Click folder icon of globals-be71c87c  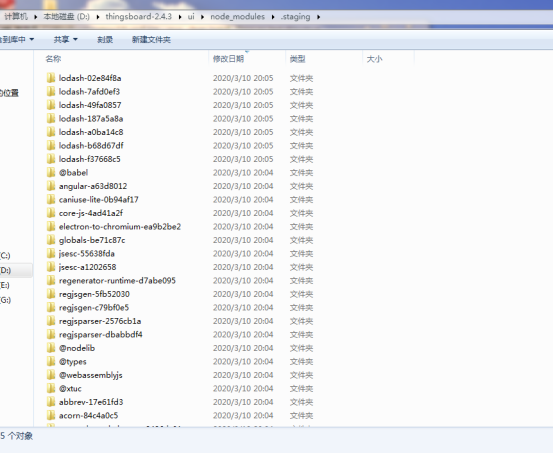click(x=51, y=240)
